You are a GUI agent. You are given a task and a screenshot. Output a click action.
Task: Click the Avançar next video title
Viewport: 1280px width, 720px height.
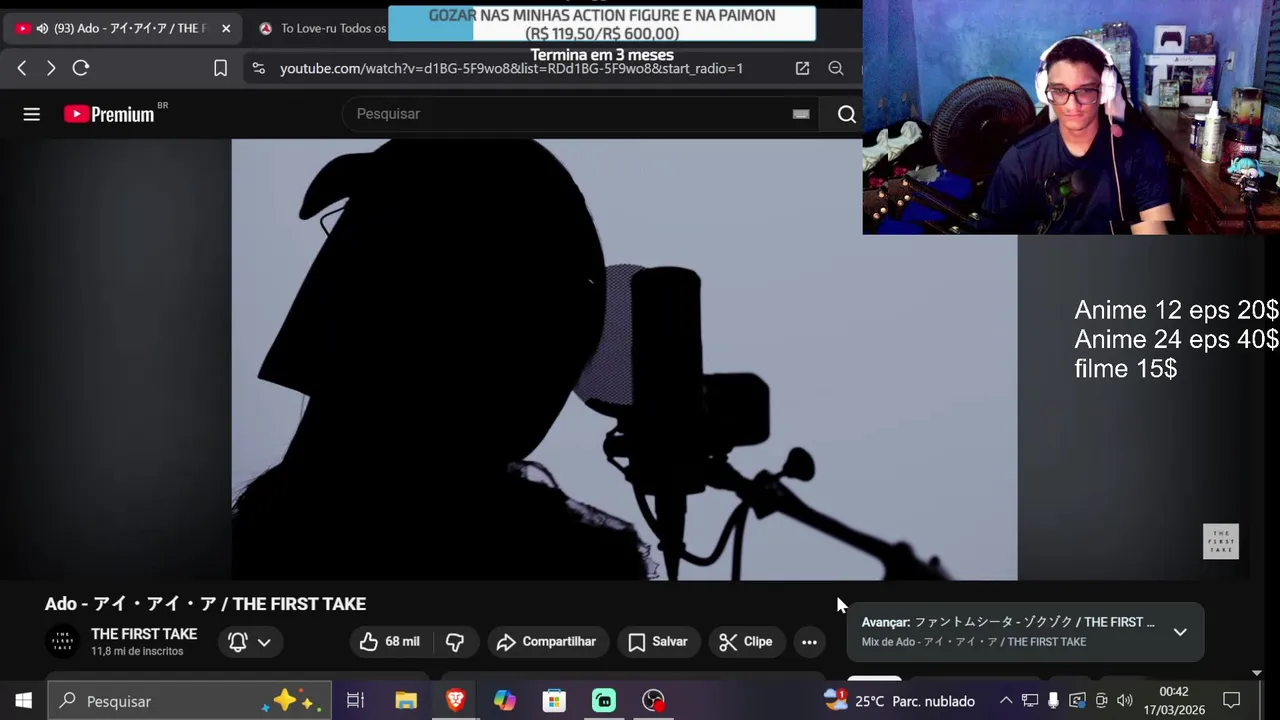(1008, 622)
